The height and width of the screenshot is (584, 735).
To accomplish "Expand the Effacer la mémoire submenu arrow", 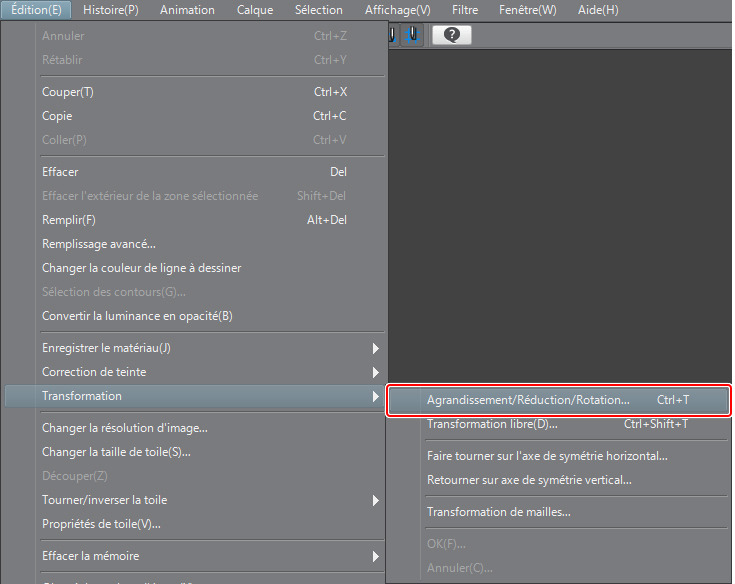I will point(375,556).
